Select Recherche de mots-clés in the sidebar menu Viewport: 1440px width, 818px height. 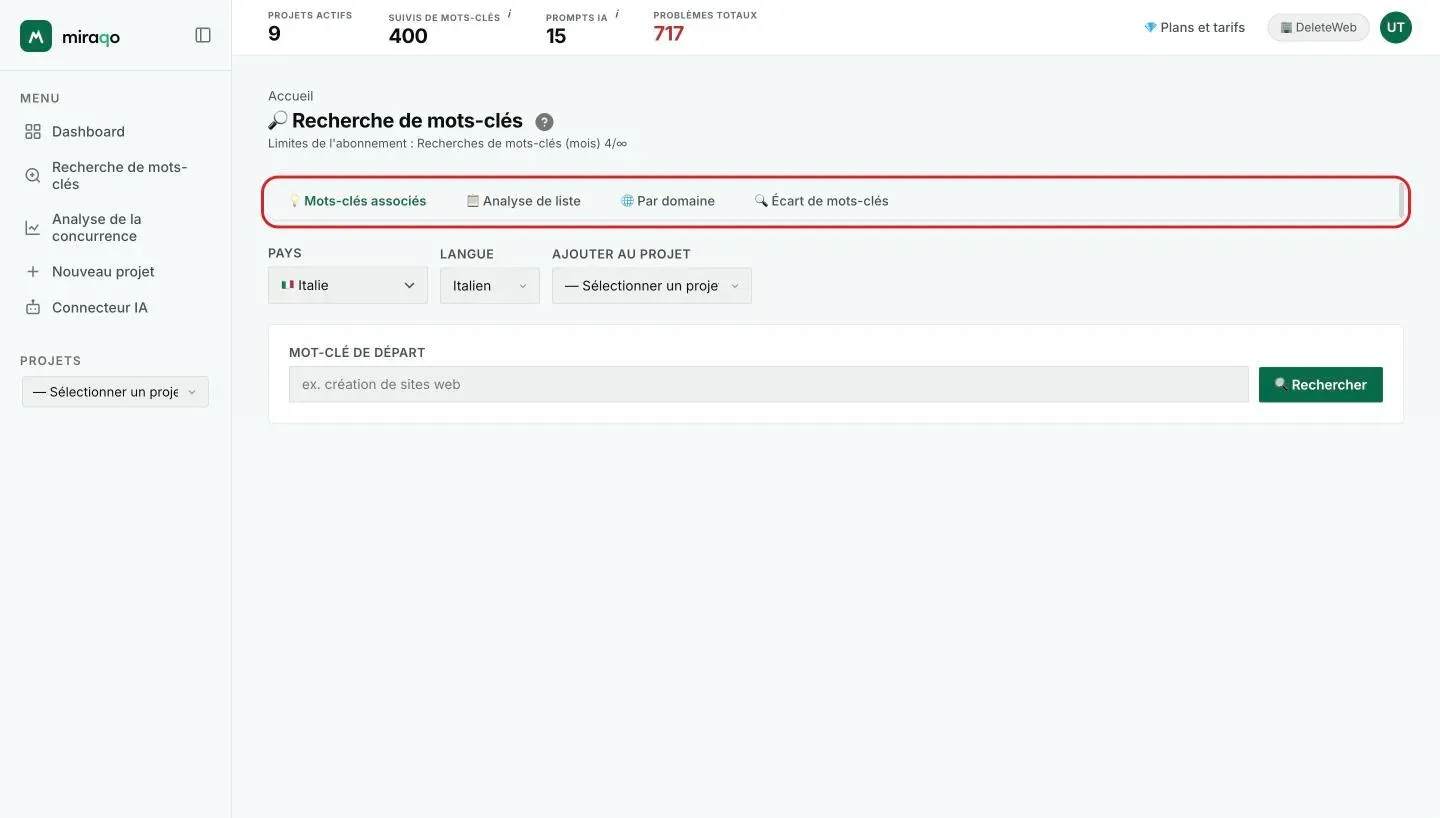pos(115,176)
